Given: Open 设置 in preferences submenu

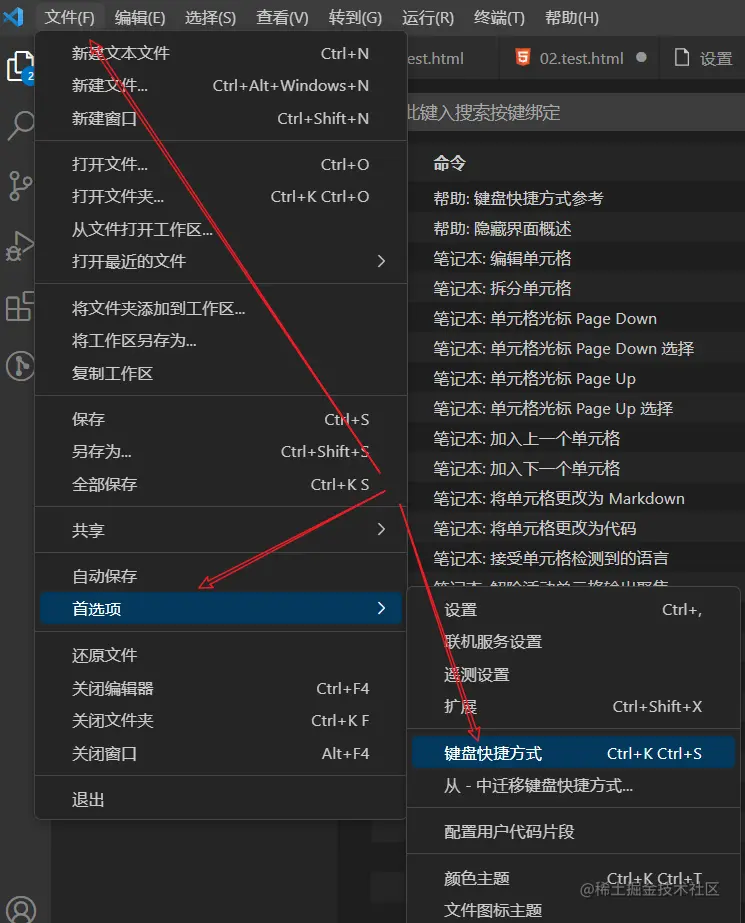Looking at the screenshot, I should [x=573, y=609].
